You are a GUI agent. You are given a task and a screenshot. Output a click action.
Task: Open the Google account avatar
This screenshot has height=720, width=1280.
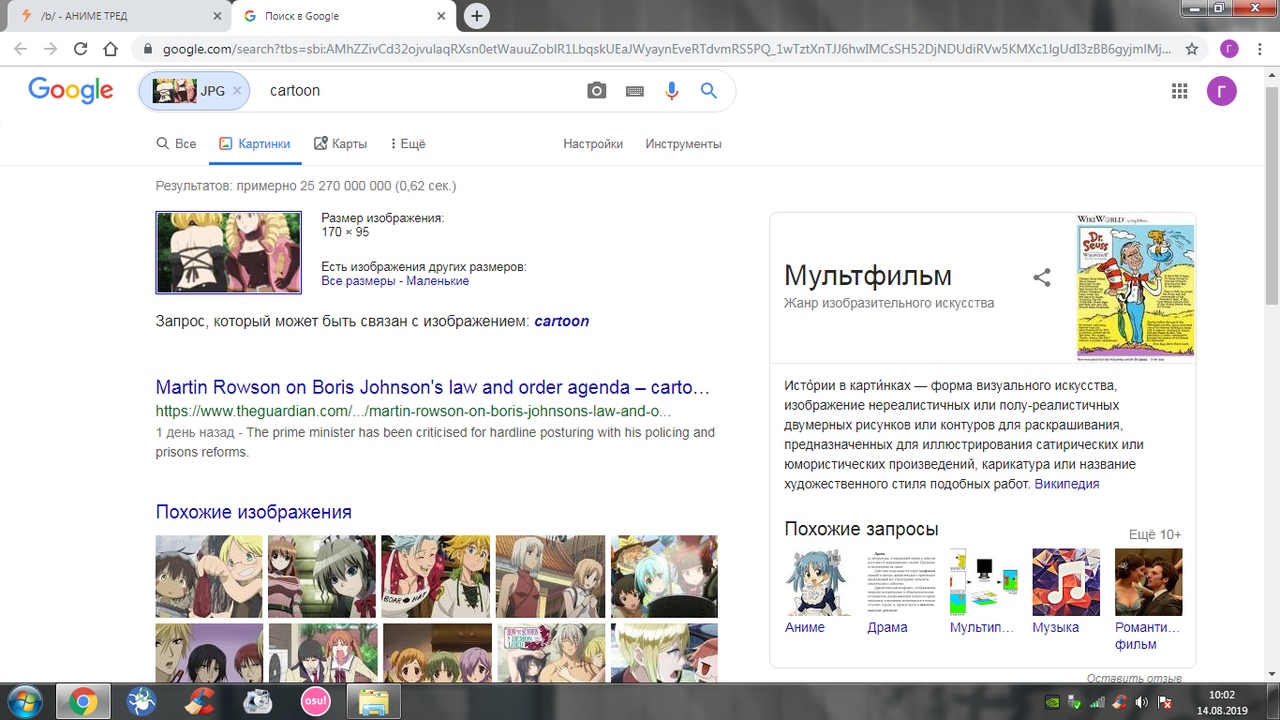click(x=1222, y=92)
